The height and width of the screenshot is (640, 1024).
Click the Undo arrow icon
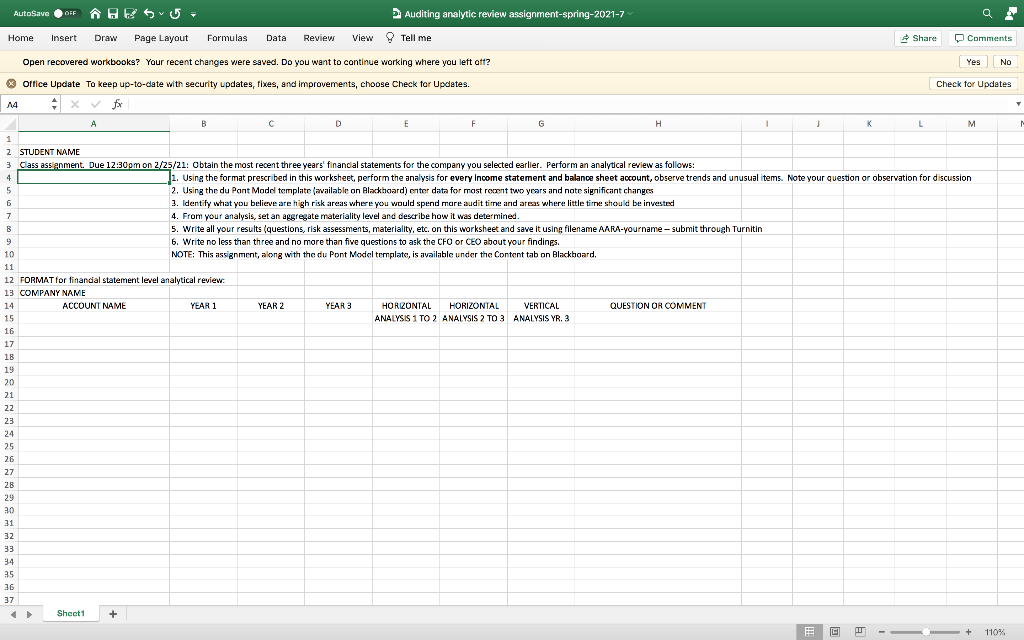[149, 13]
